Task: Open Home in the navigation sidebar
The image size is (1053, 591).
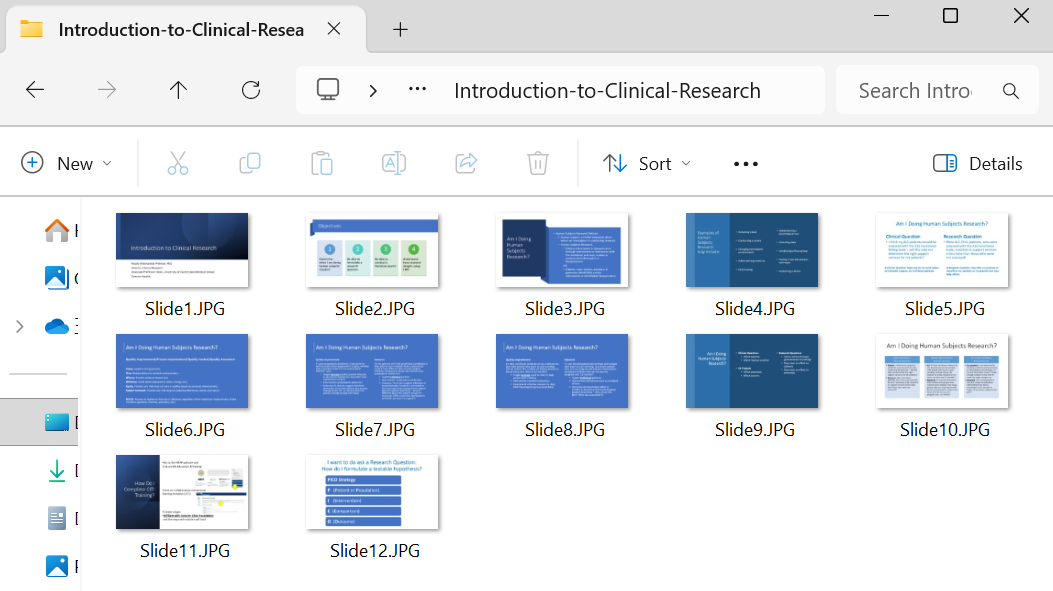Action: [x=57, y=230]
